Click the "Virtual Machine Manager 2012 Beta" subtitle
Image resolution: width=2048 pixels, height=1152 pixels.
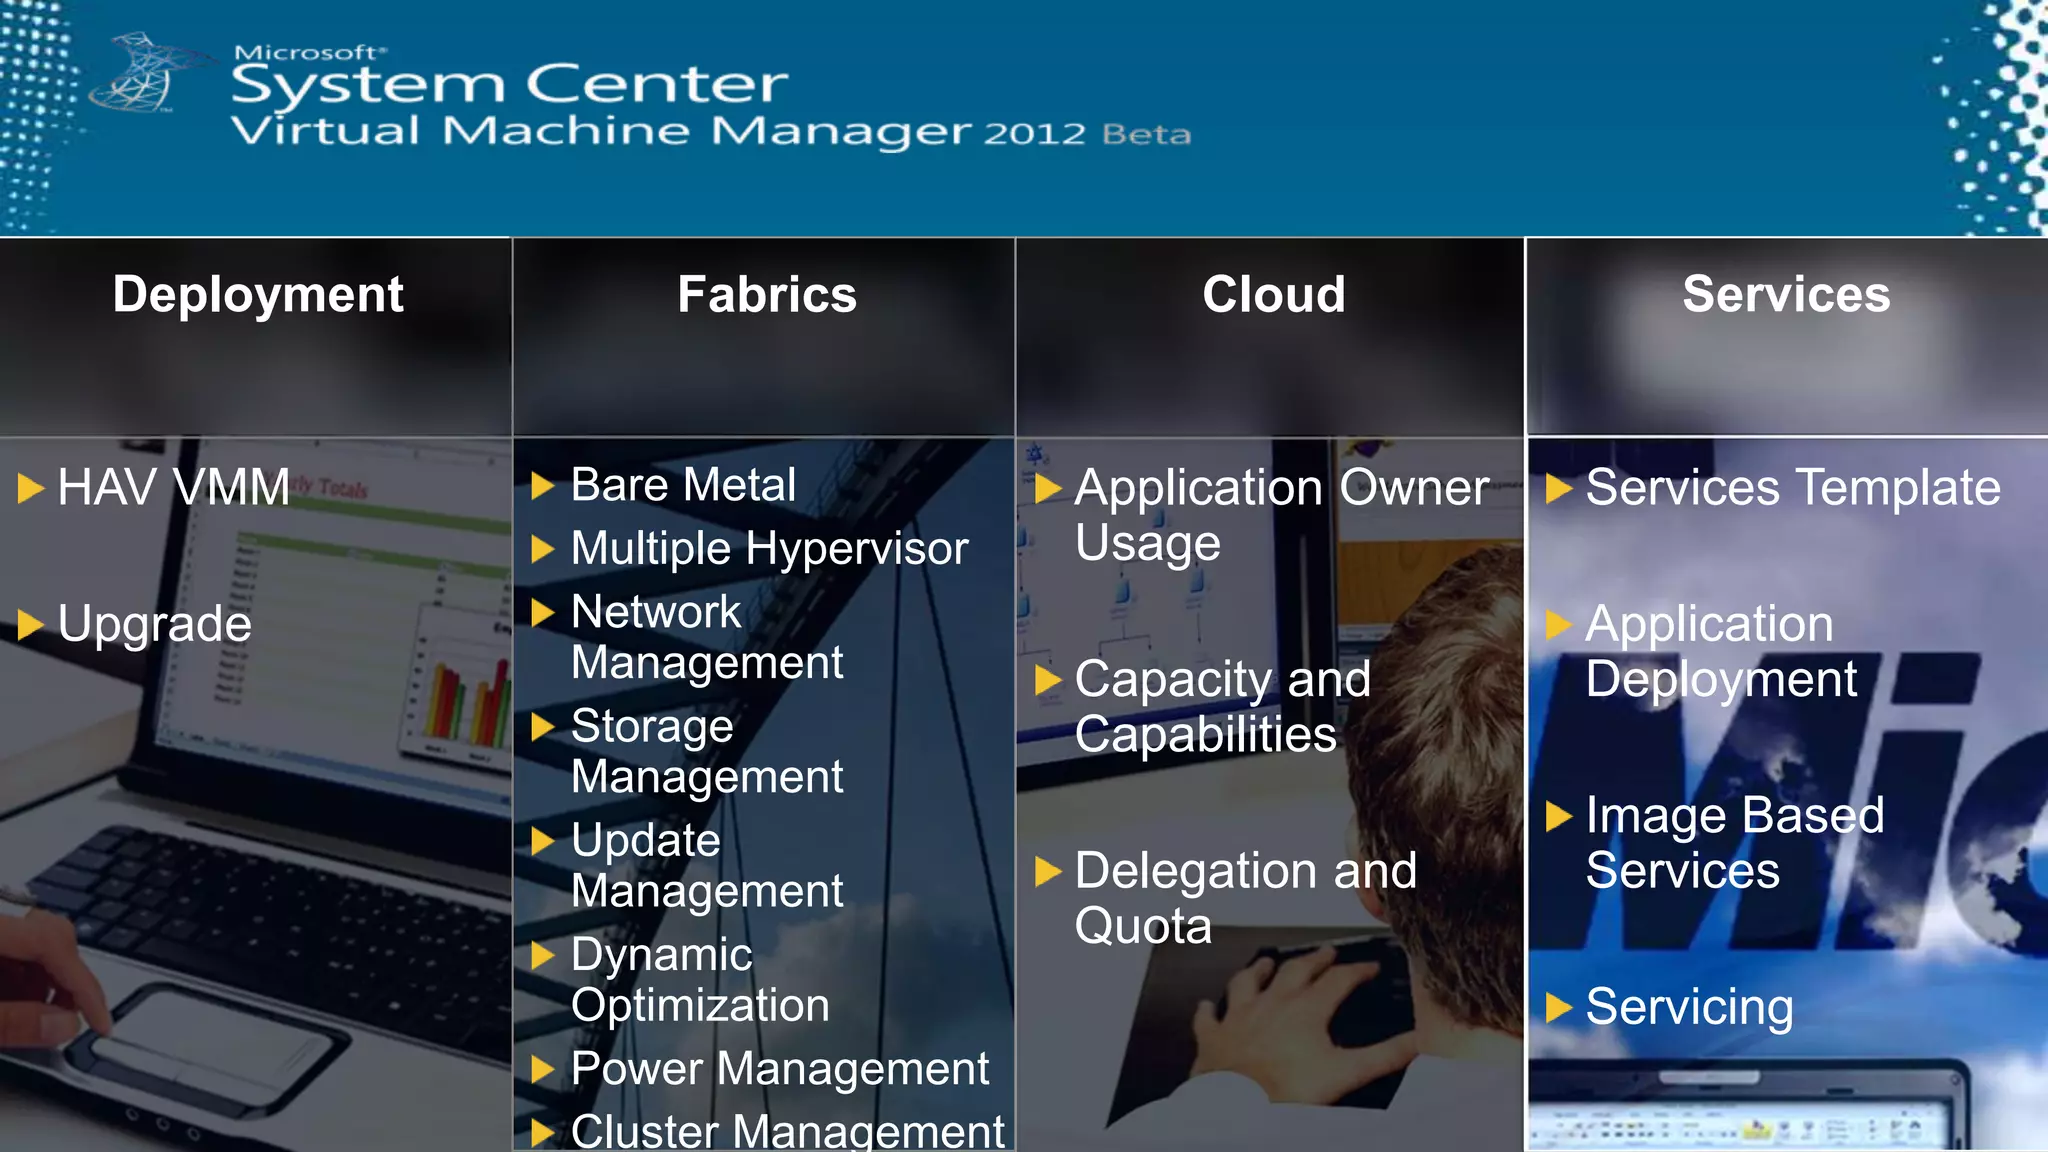pos(711,131)
